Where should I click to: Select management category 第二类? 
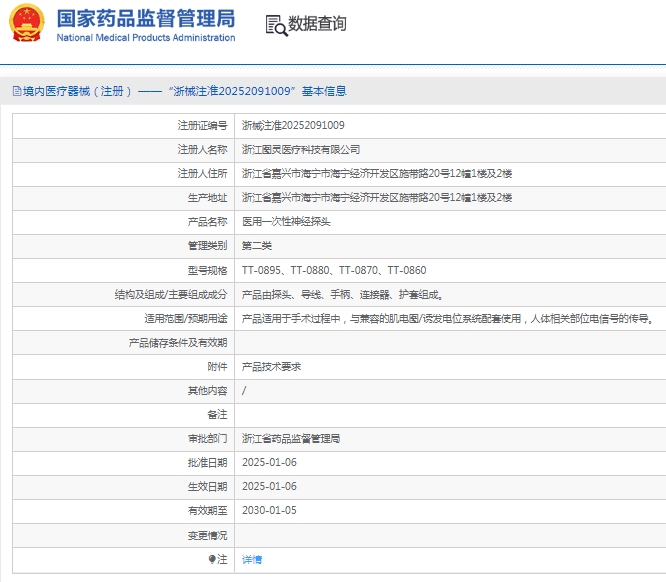point(257,246)
